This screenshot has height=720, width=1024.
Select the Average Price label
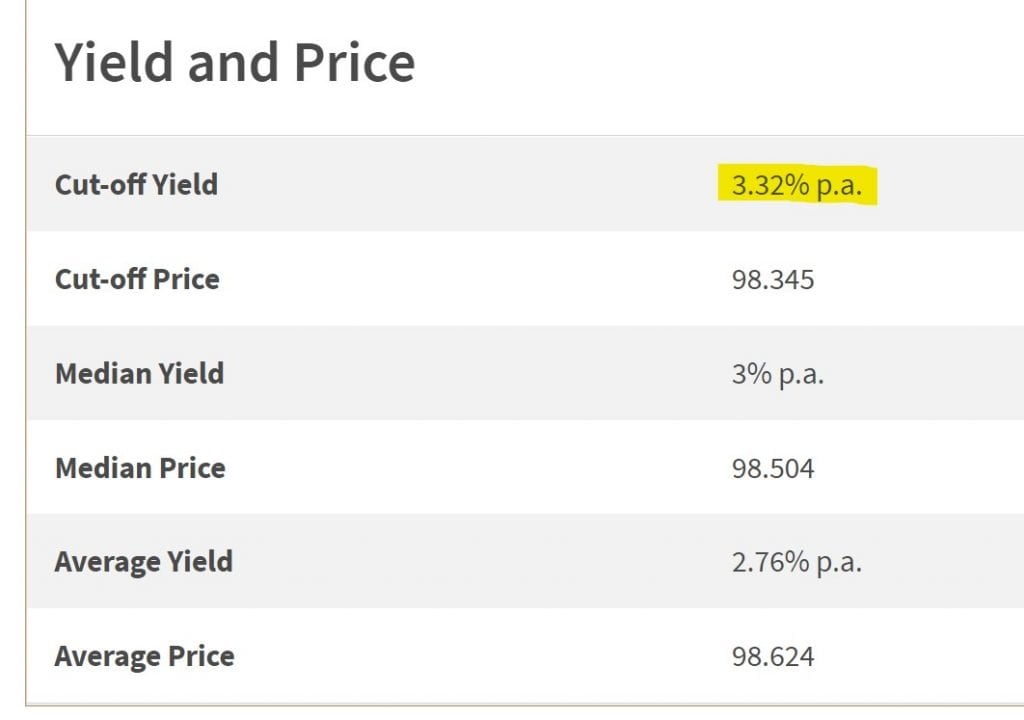pyautogui.click(x=144, y=657)
